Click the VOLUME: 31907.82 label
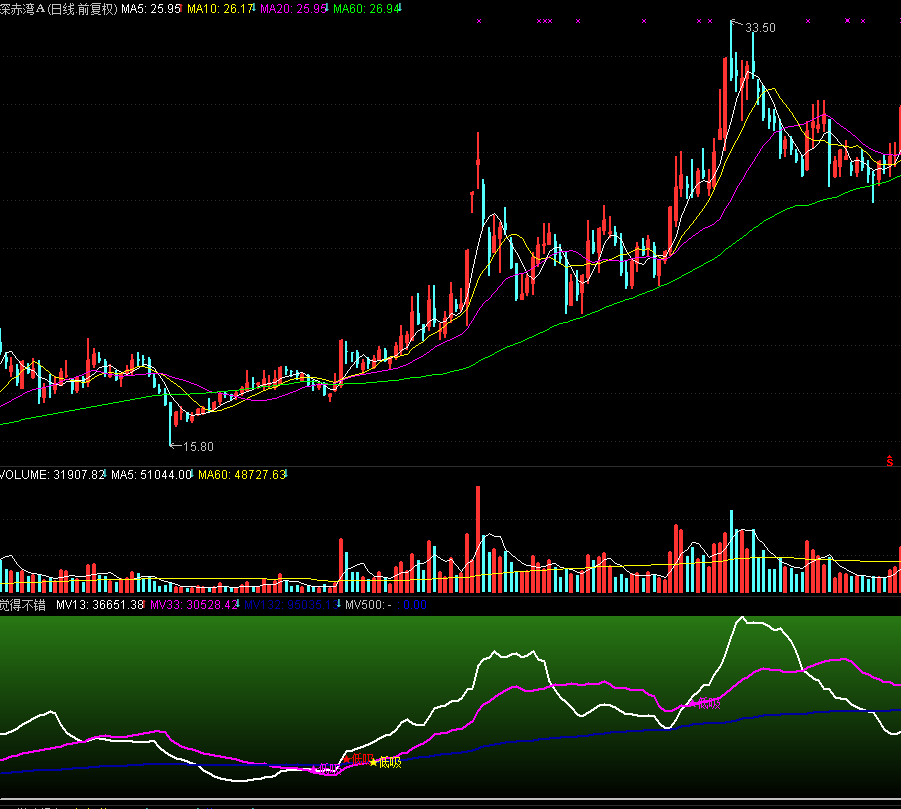The image size is (901, 809). pyautogui.click(x=52, y=475)
